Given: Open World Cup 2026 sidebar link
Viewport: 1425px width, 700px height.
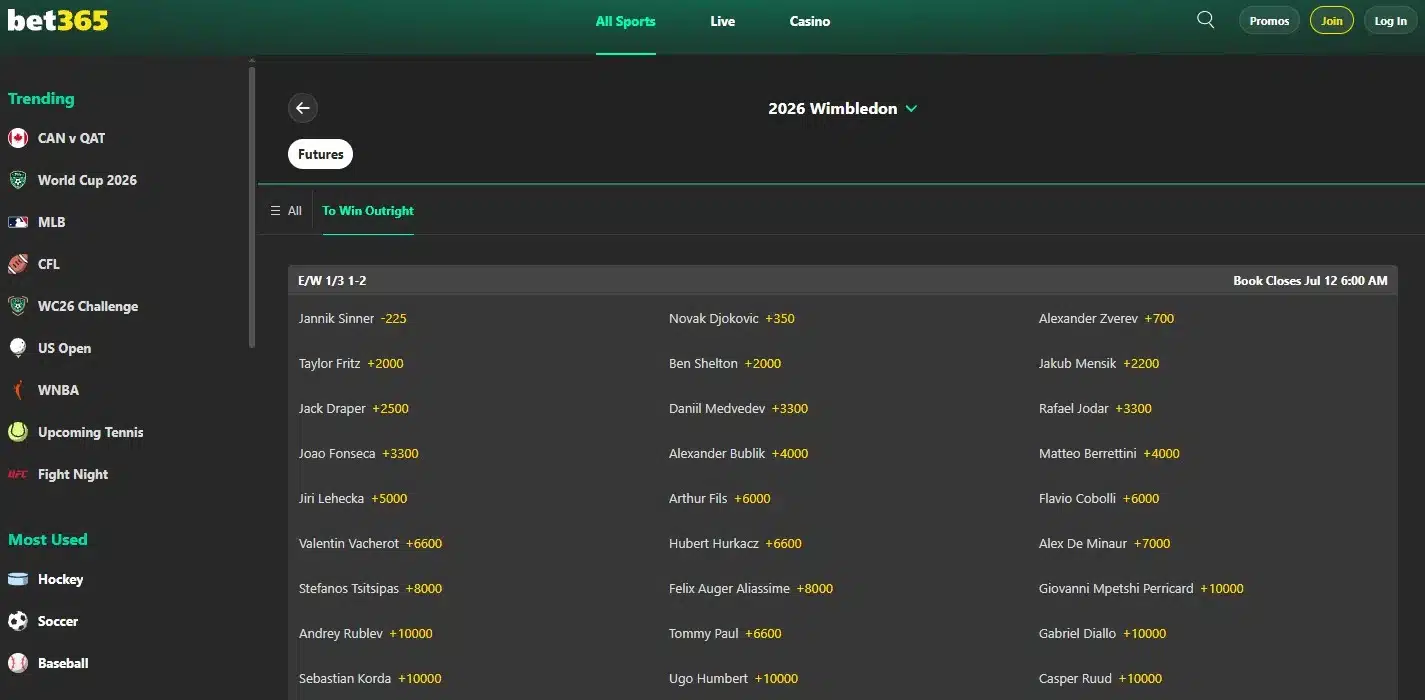Looking at the screenshot, I should click(x=87, y=180).
